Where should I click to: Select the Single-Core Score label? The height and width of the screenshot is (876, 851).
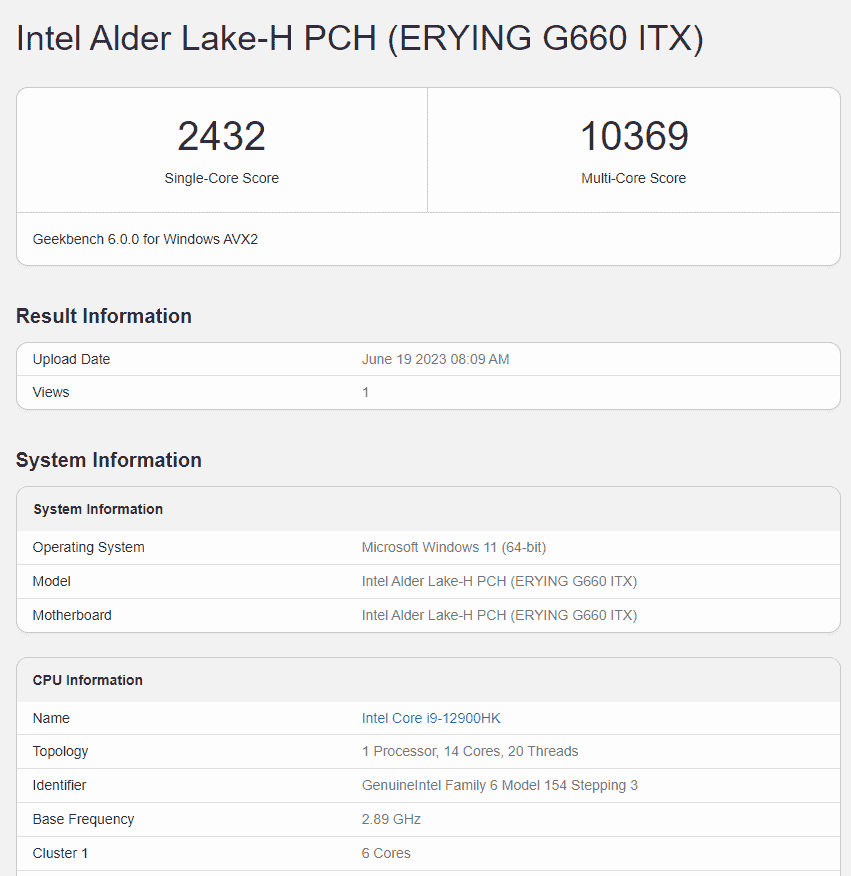(221, 178)
